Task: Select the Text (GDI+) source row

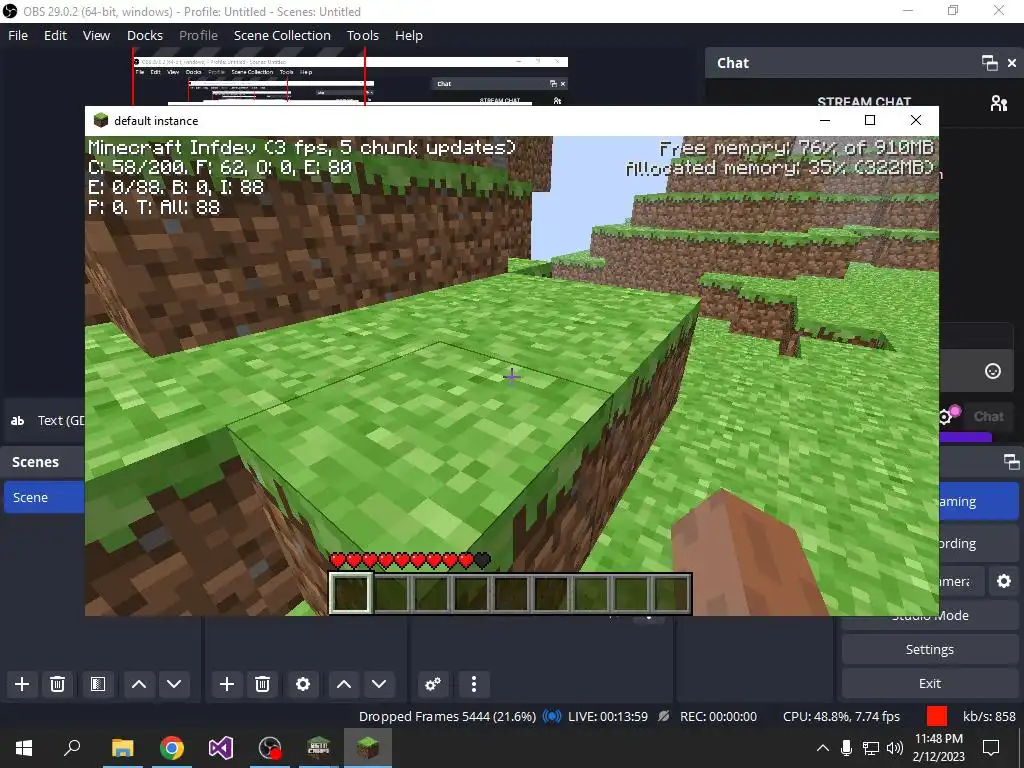Action: click(44, 421)
